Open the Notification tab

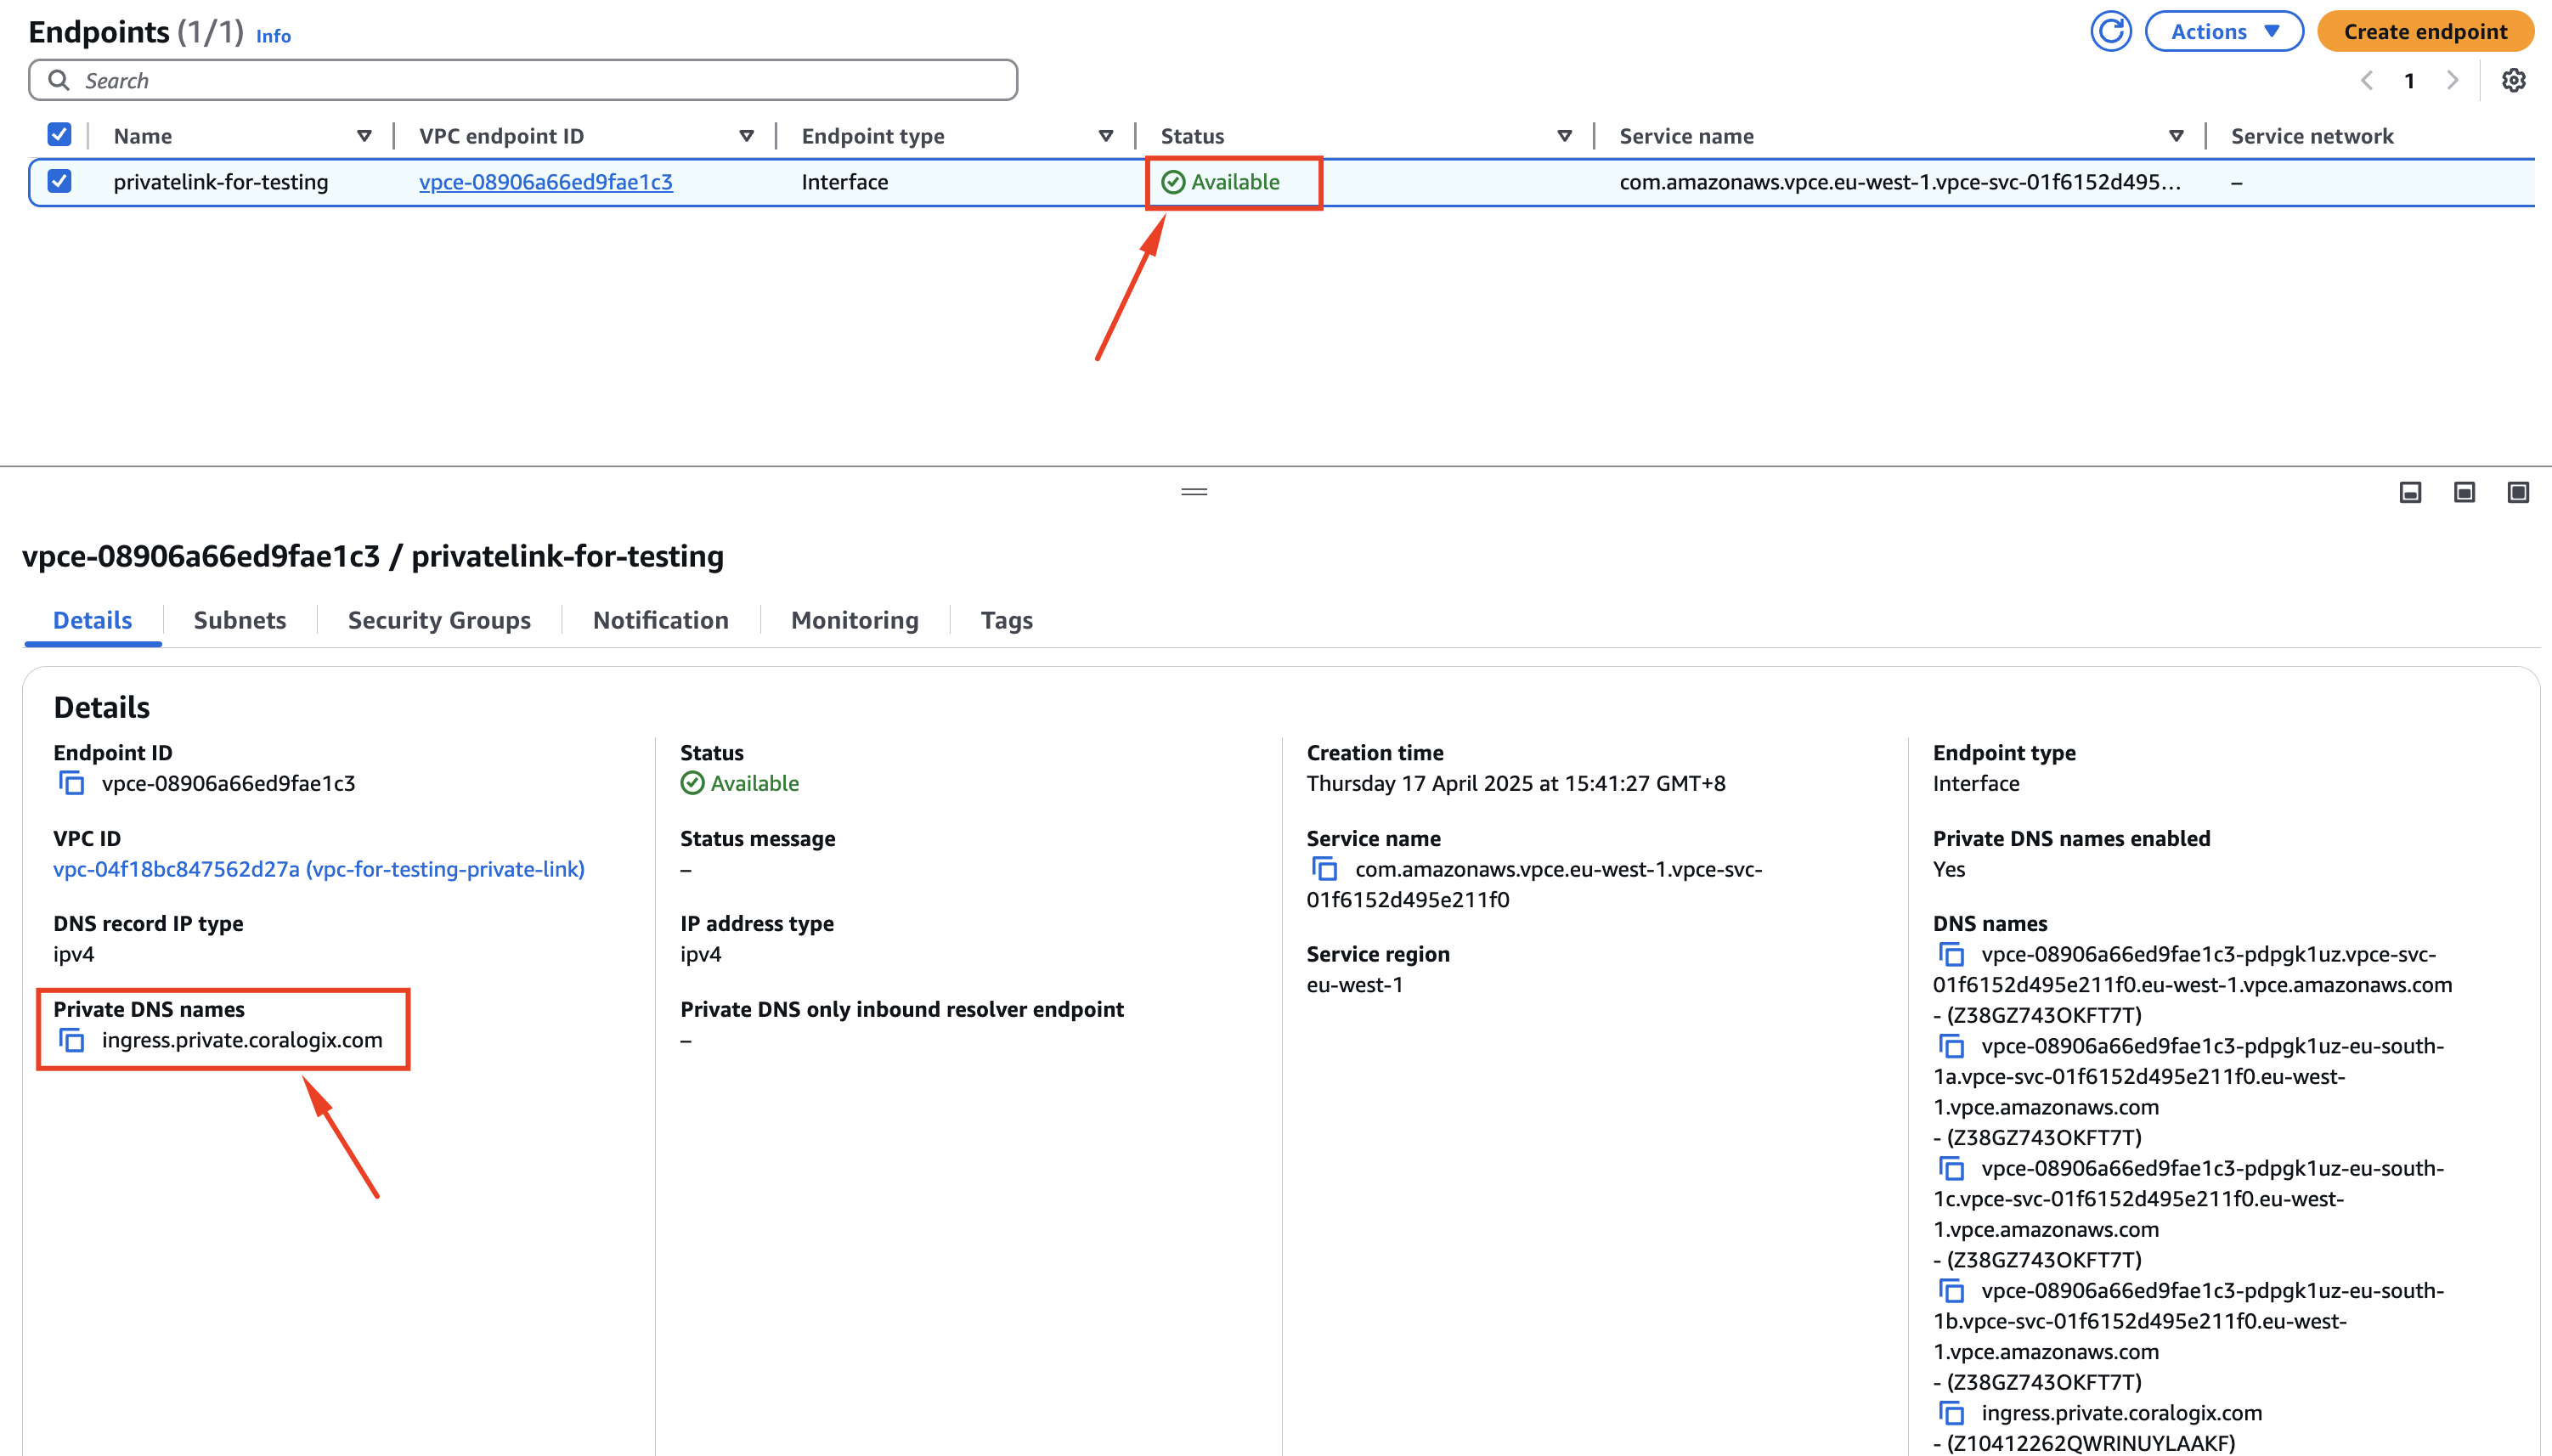point(661,620)
